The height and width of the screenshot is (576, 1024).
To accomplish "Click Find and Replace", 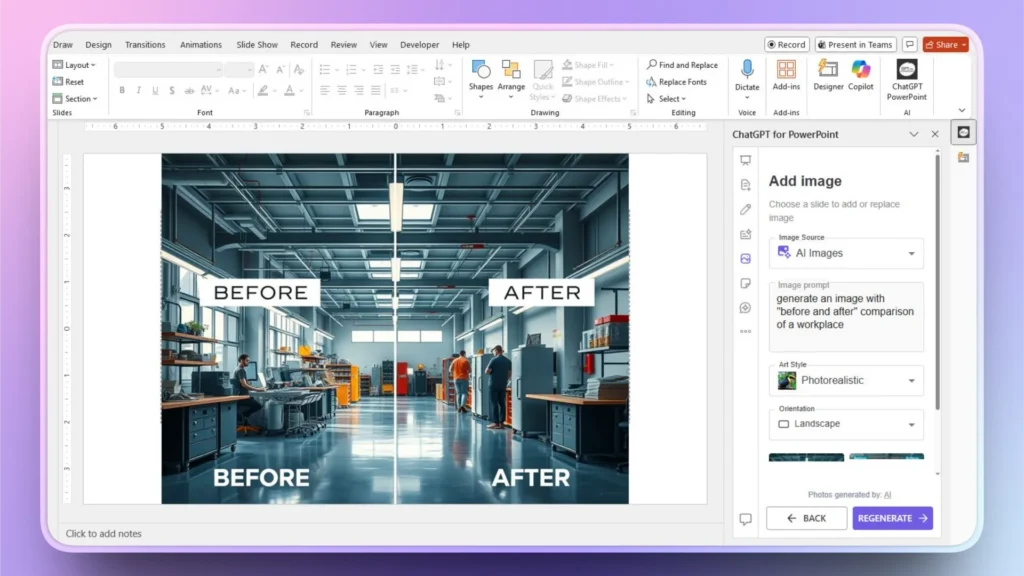I will [x=681, y=64].
